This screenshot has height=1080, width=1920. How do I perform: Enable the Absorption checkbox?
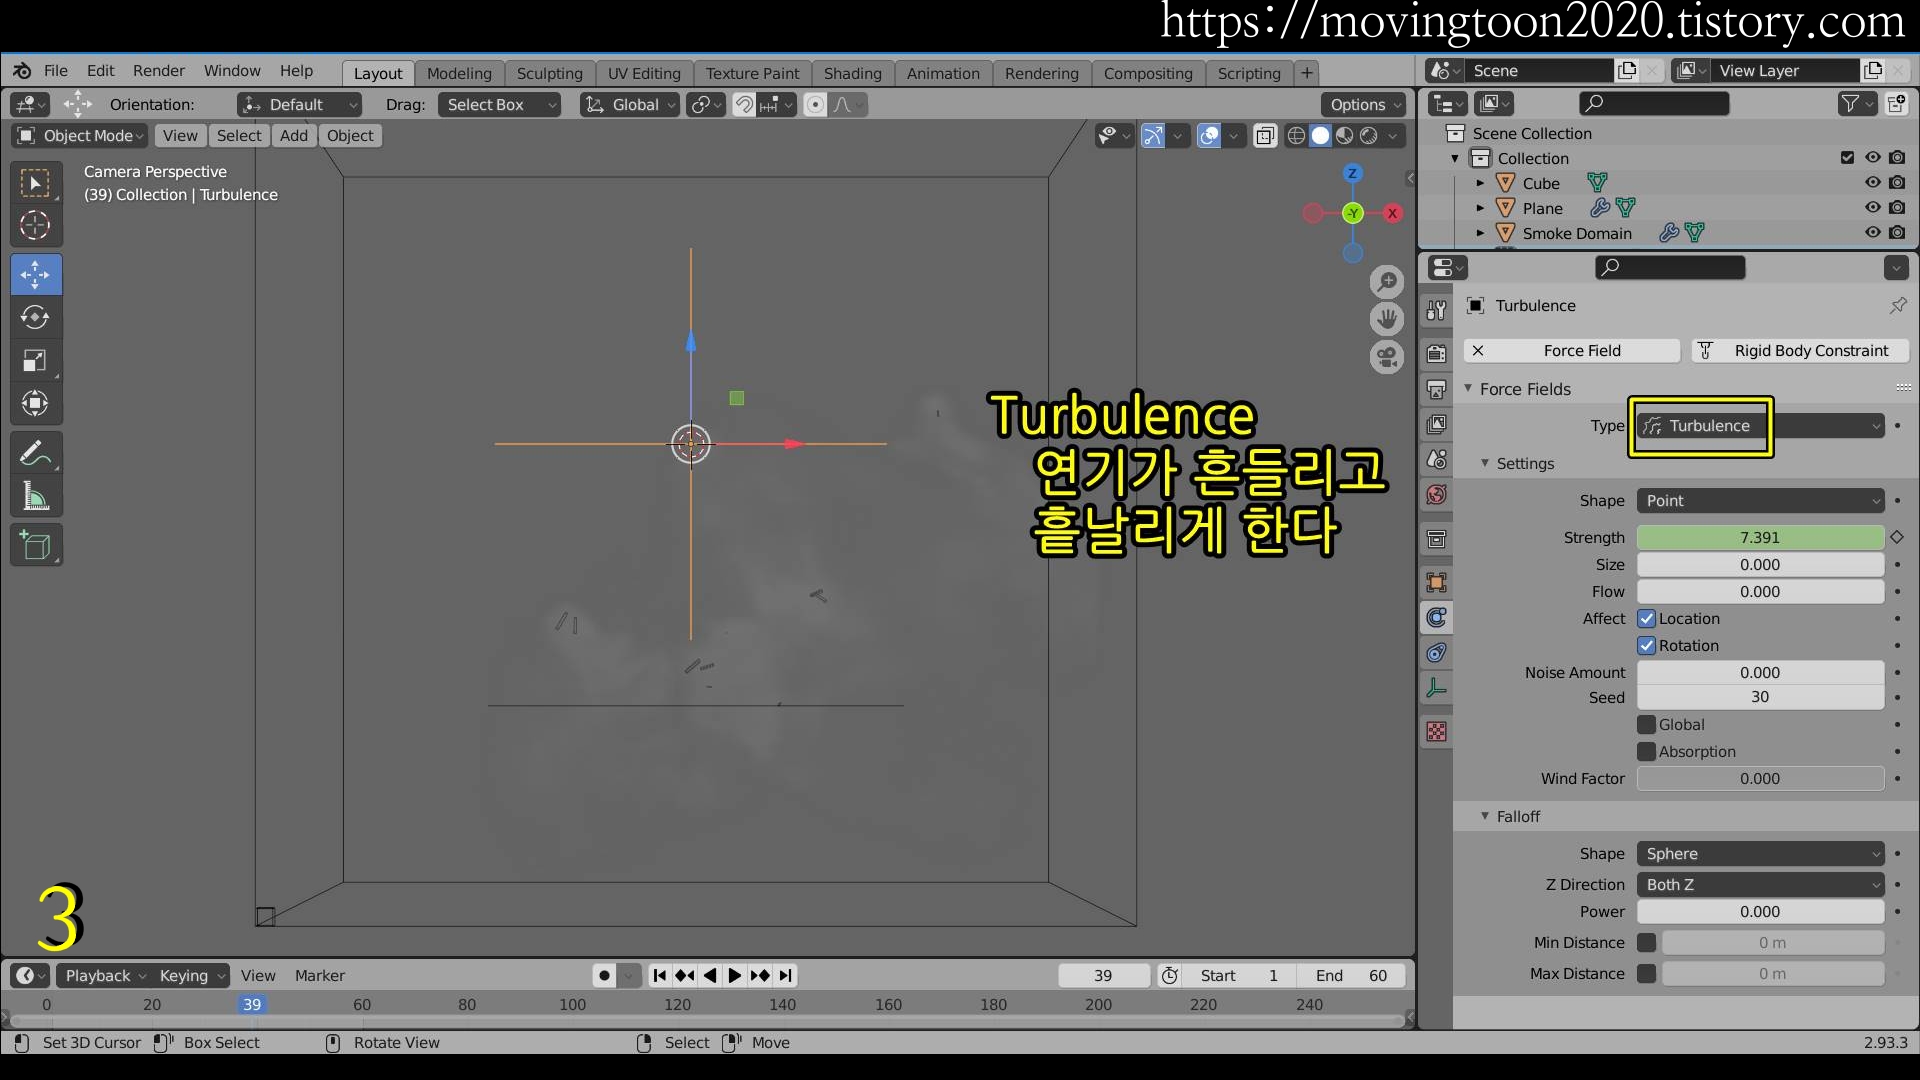point(1647,752)
